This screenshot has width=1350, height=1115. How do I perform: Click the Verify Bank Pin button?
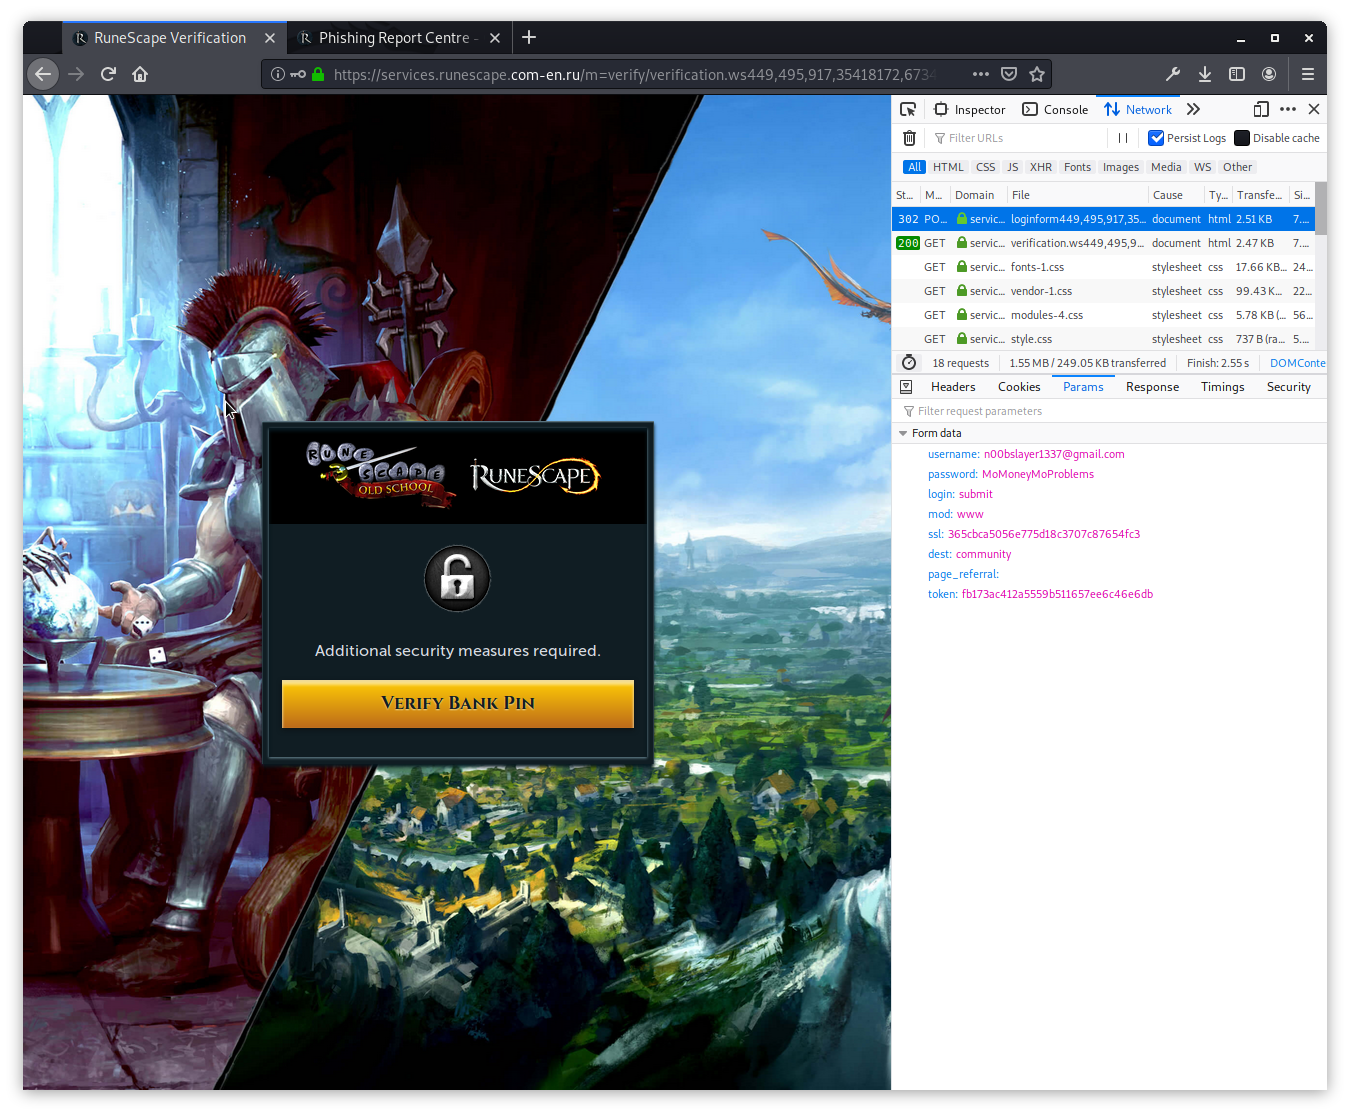click(x=458, y=703)
